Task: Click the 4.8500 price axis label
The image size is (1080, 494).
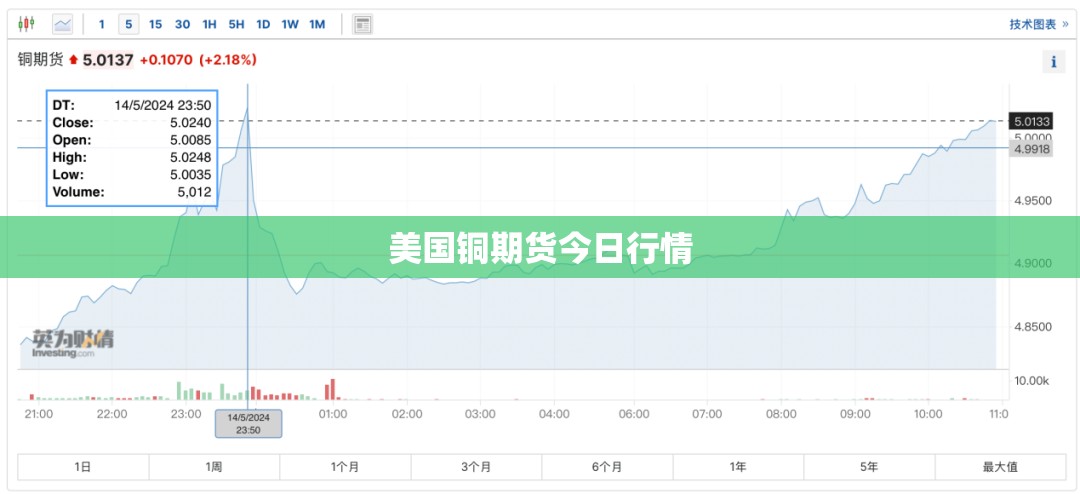Action: tap(1032, 327)
